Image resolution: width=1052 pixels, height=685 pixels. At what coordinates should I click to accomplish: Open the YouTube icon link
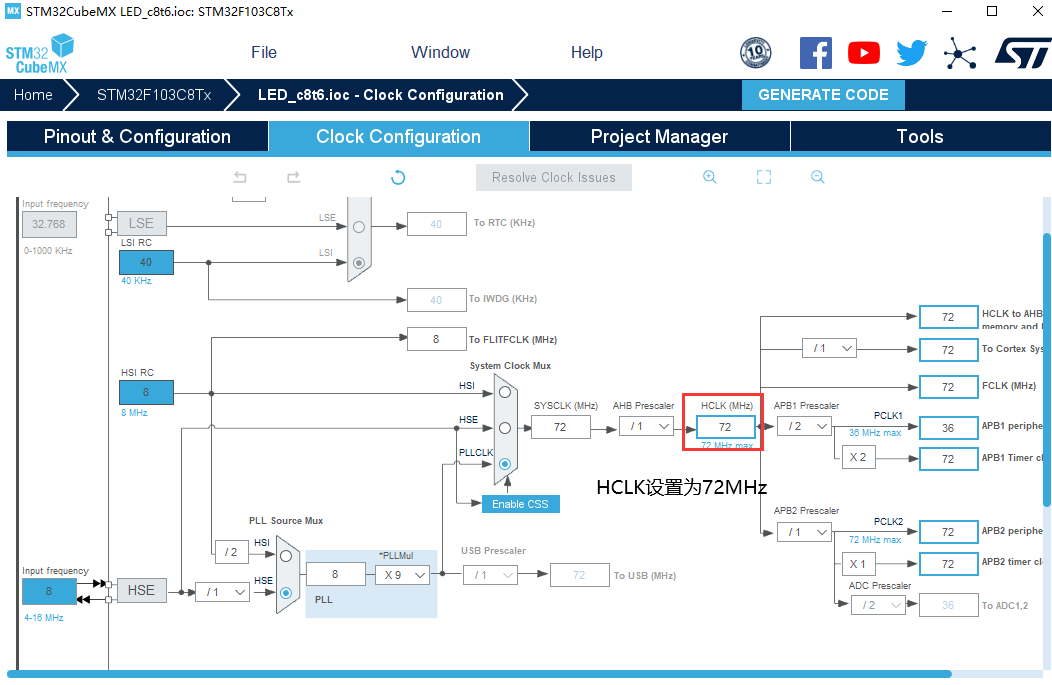click(863, 53)
